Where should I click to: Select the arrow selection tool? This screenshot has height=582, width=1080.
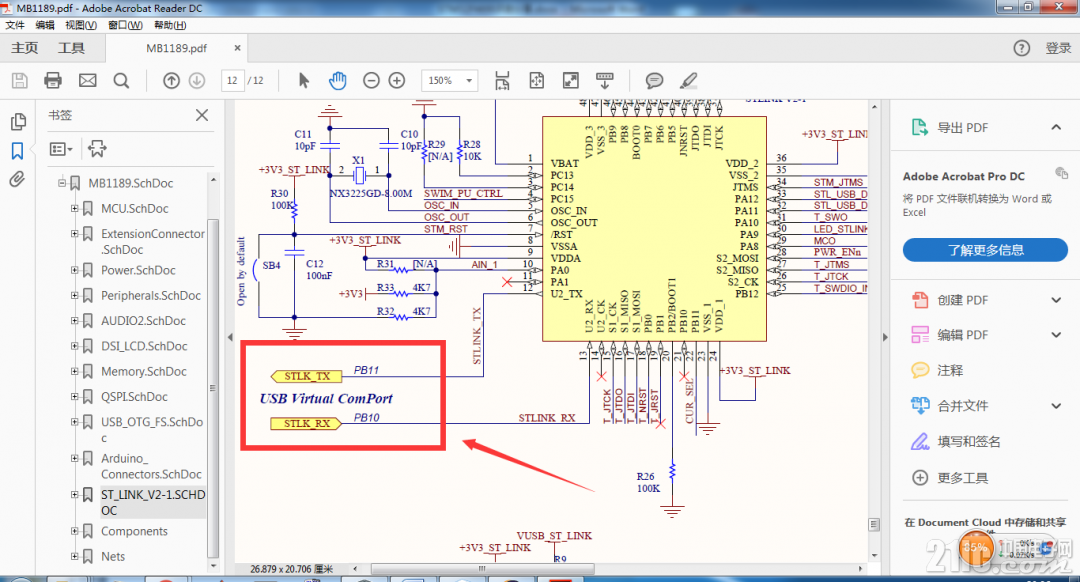pyautogui.click(x=304, y=81)
